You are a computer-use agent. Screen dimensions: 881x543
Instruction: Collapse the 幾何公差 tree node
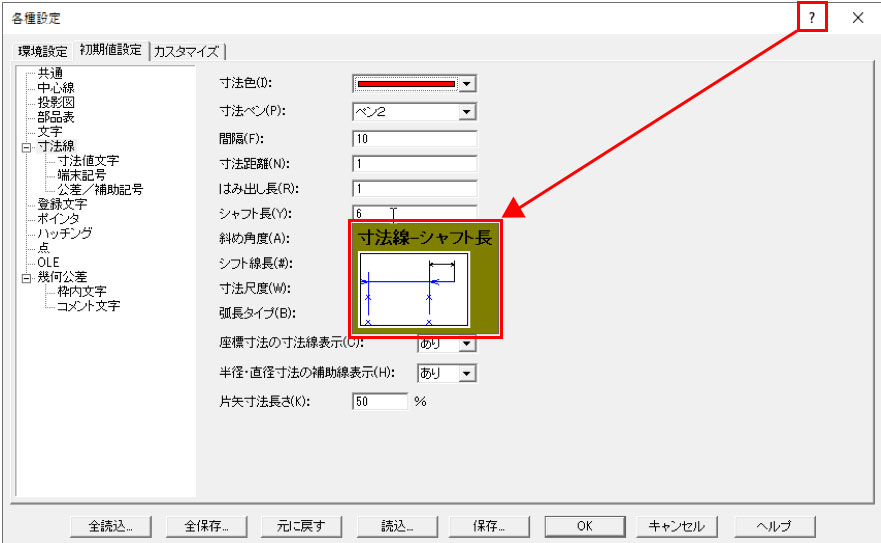25,277
